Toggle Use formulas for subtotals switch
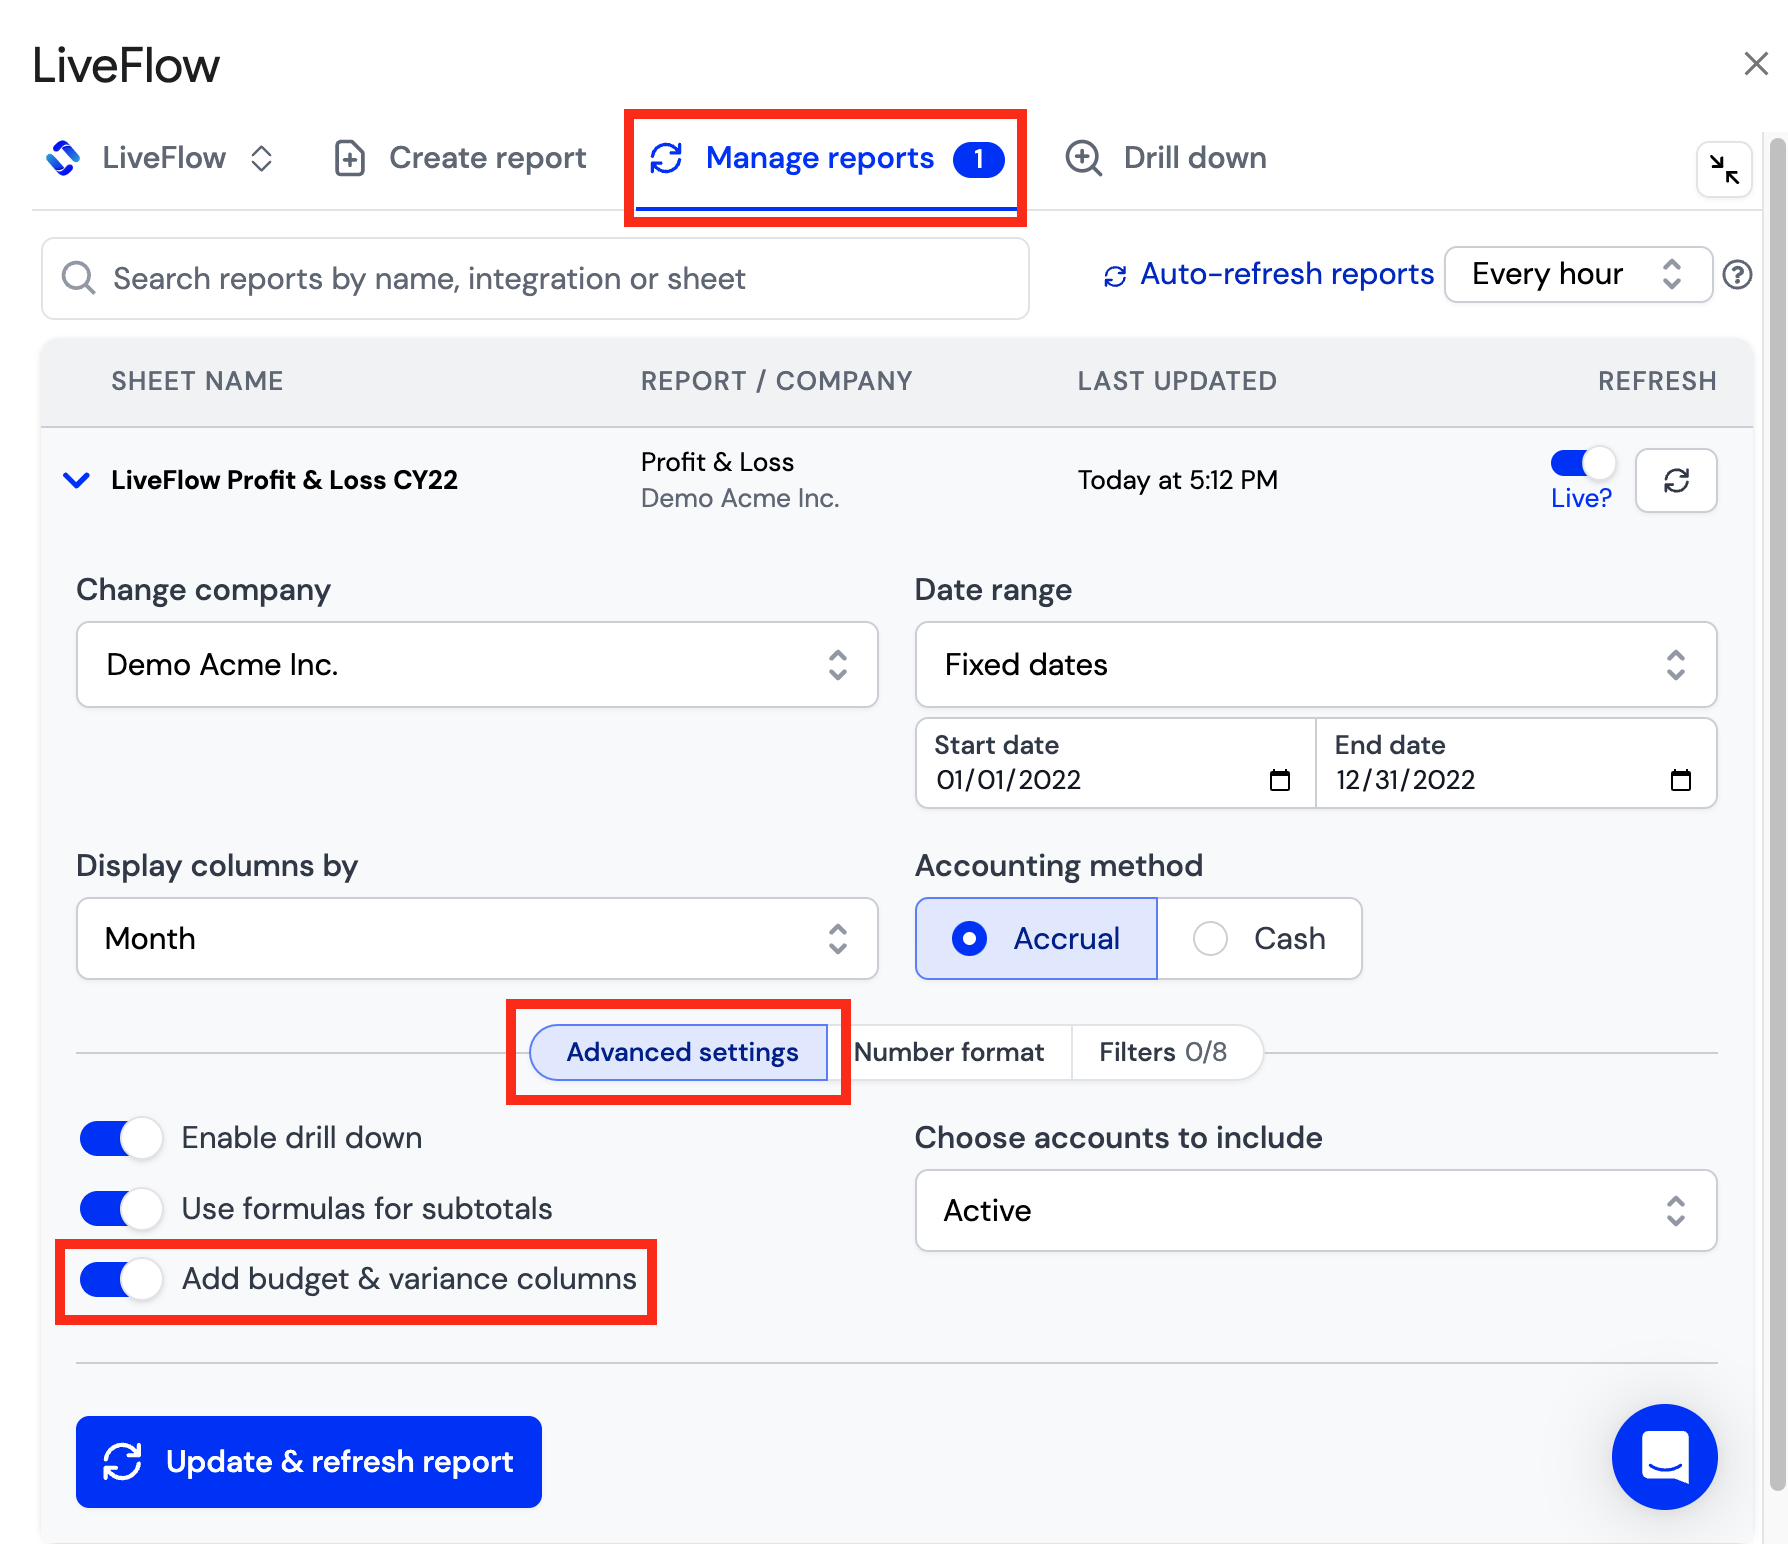1788x1544 pixels. pyautogui.click(x=121, y=1208)
